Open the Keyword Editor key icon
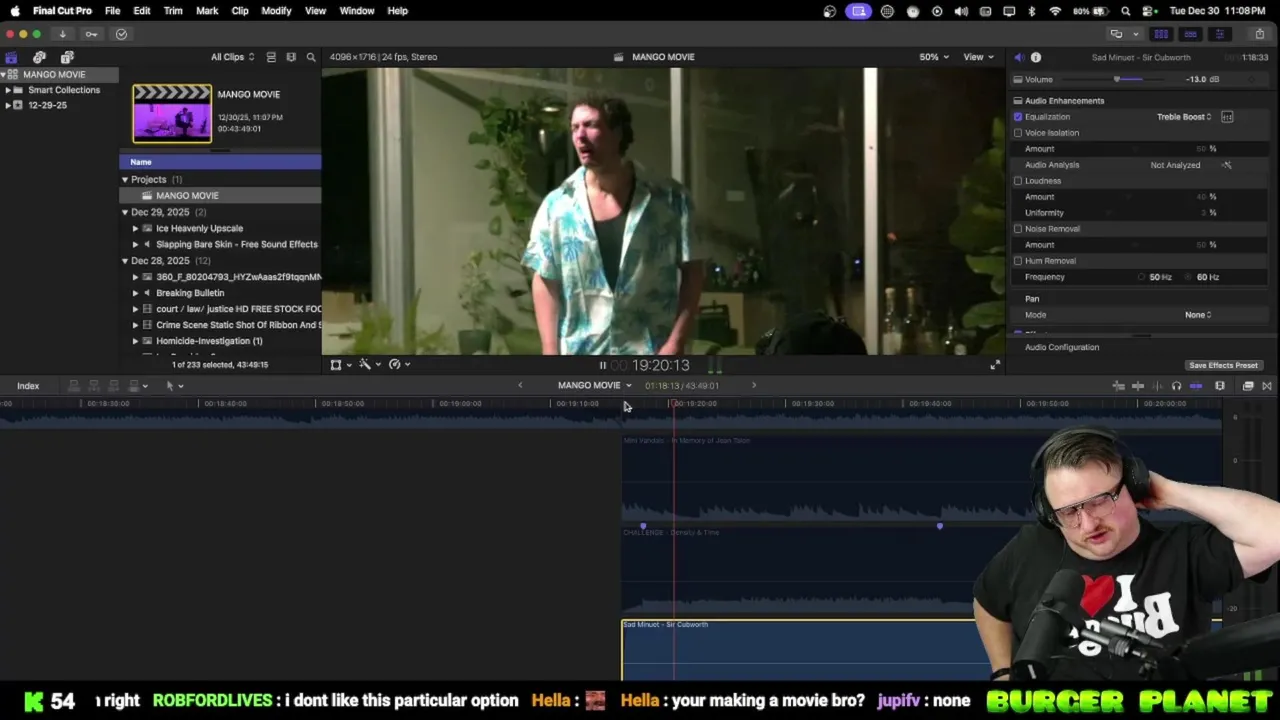1280x720 pixels. (91, 34)
